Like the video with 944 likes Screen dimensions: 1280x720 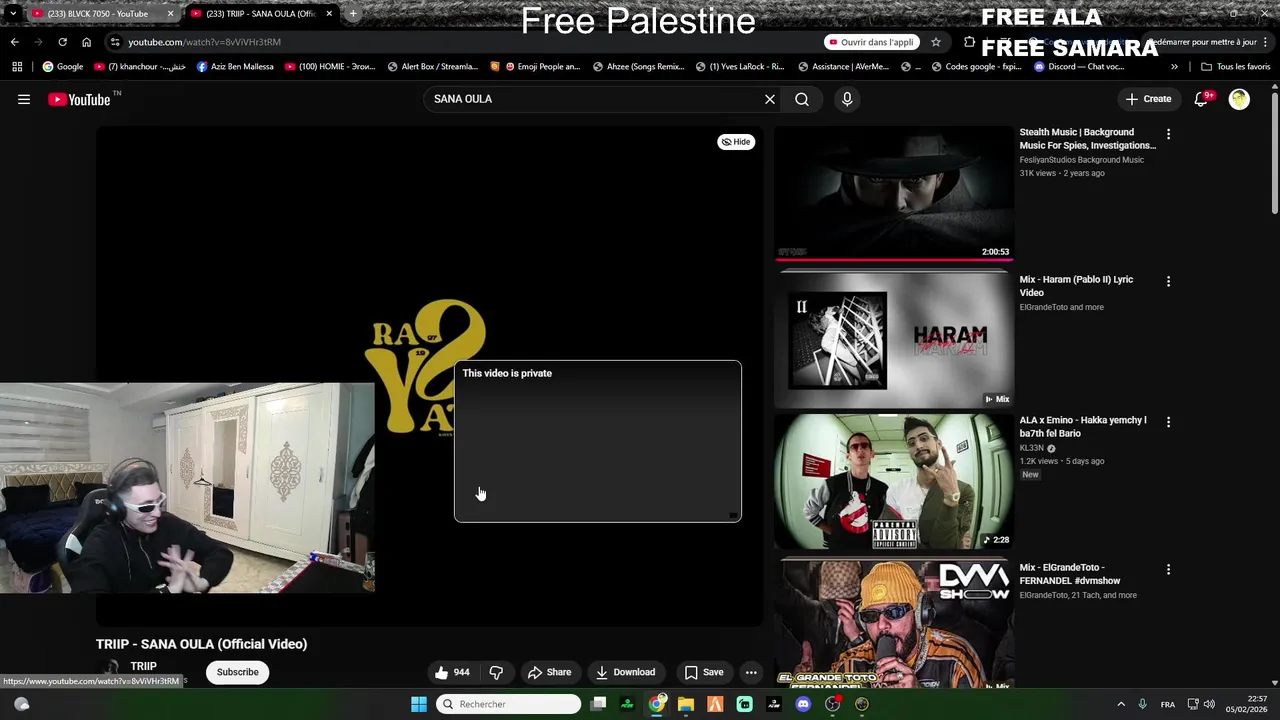452,672
